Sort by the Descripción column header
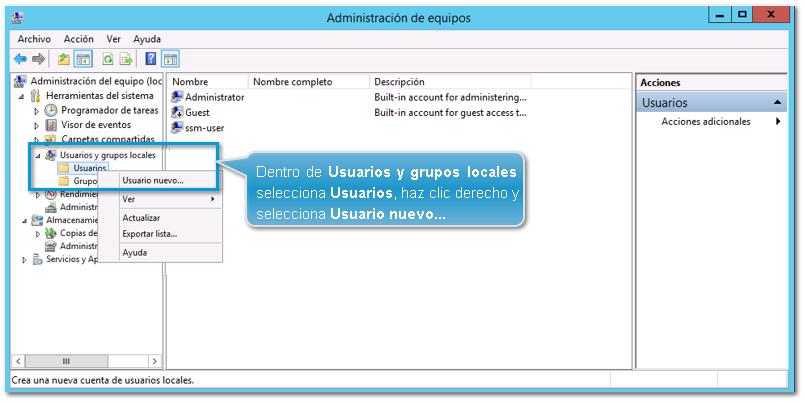Image resolution: width=804 pixels, height=402 pixels. click(450, 82)
